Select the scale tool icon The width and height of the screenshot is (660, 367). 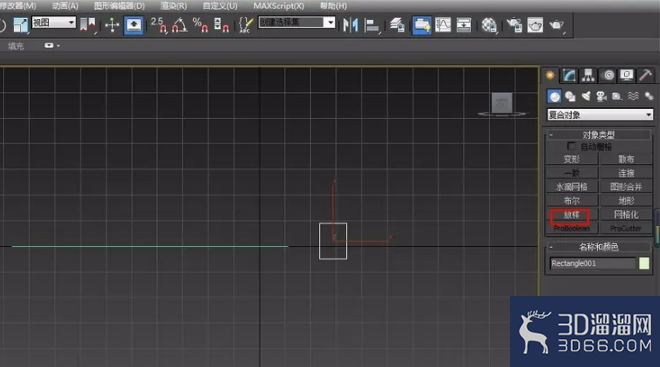point(20,25)
